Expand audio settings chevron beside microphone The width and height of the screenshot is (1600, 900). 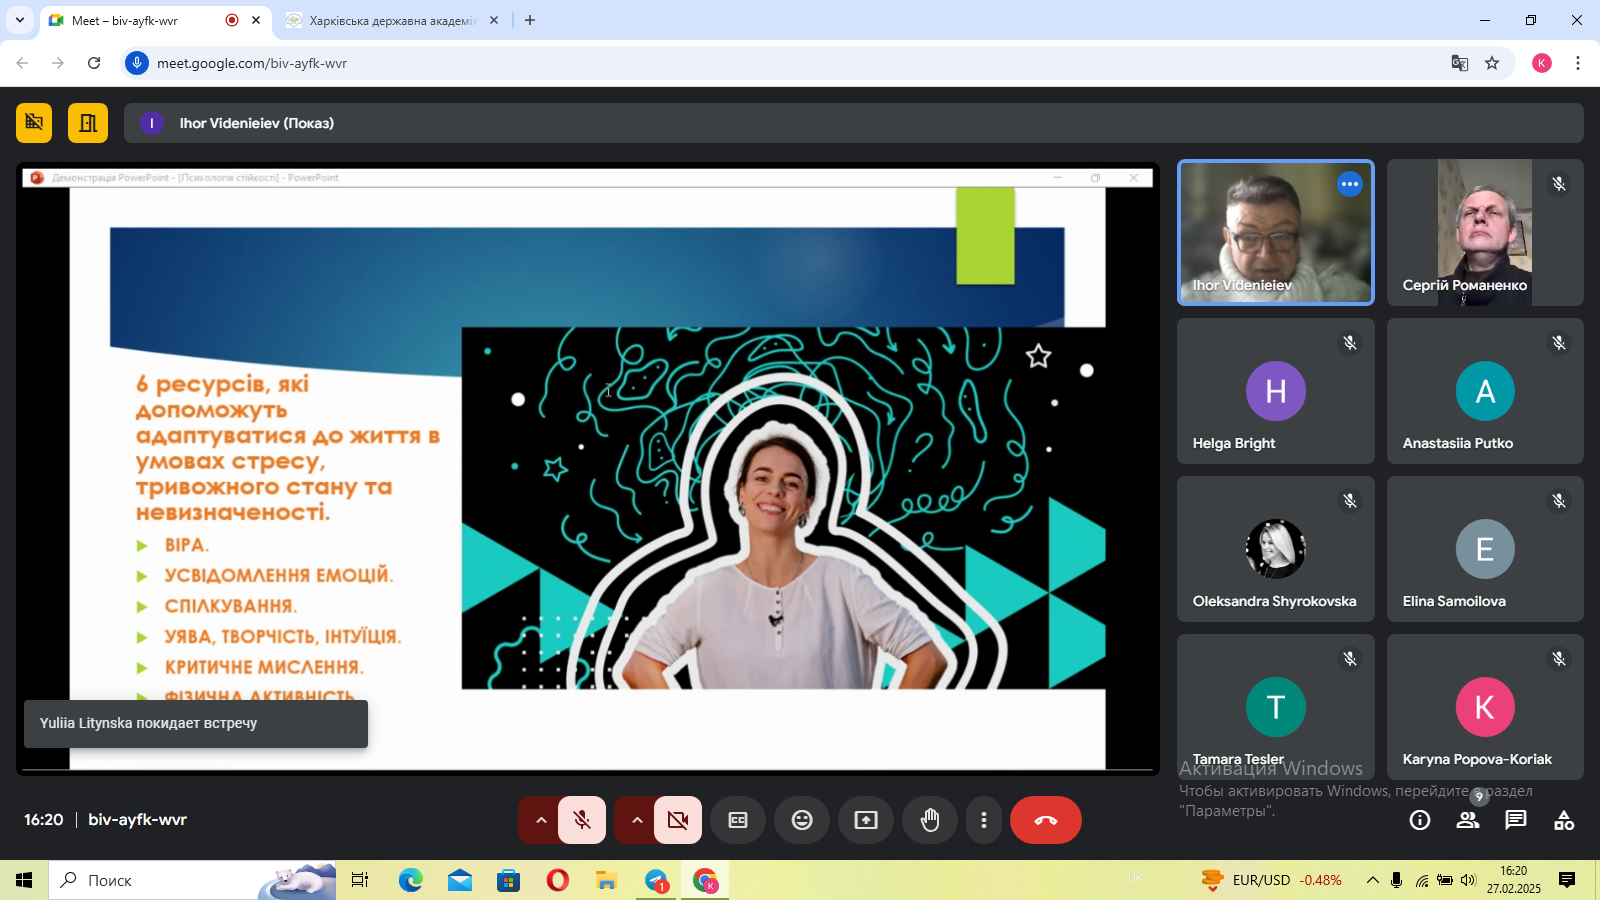point(540,820)
